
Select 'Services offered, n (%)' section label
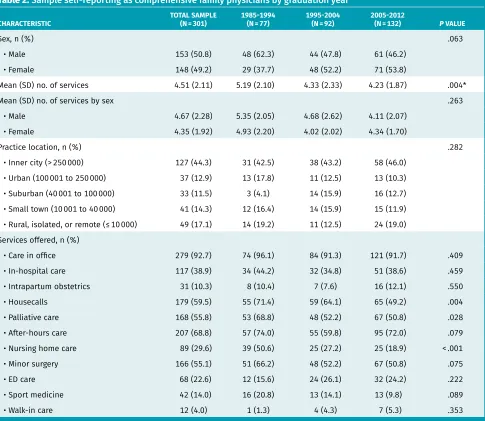coord(40,240)
